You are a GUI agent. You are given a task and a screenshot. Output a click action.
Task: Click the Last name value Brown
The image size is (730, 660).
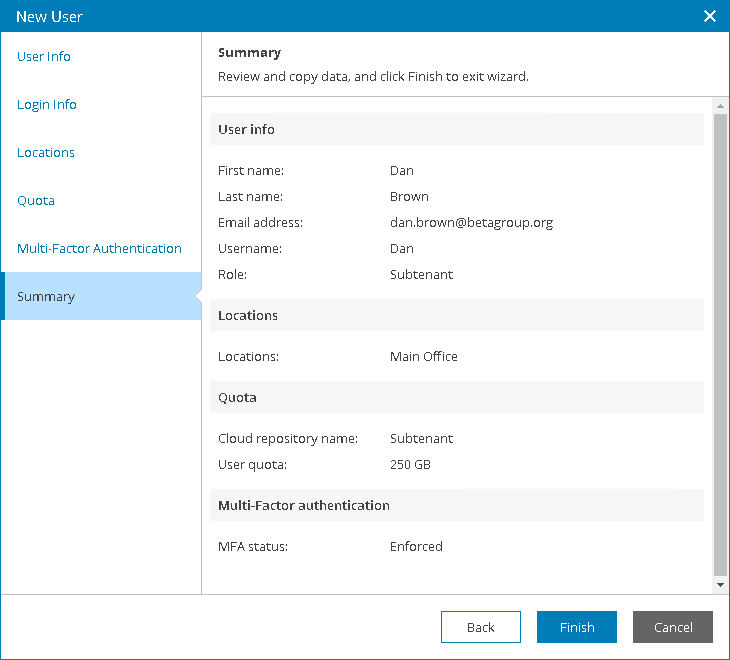tap(409, 197)
